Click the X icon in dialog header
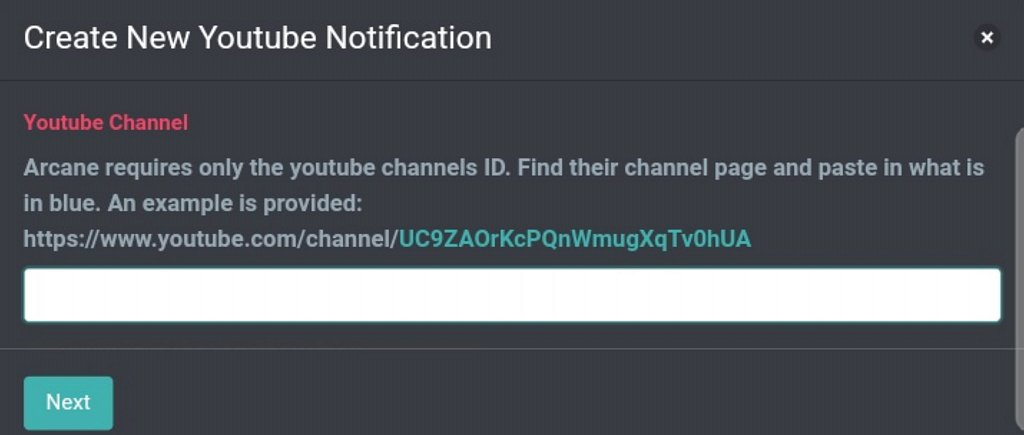 [x=987, y=38]
